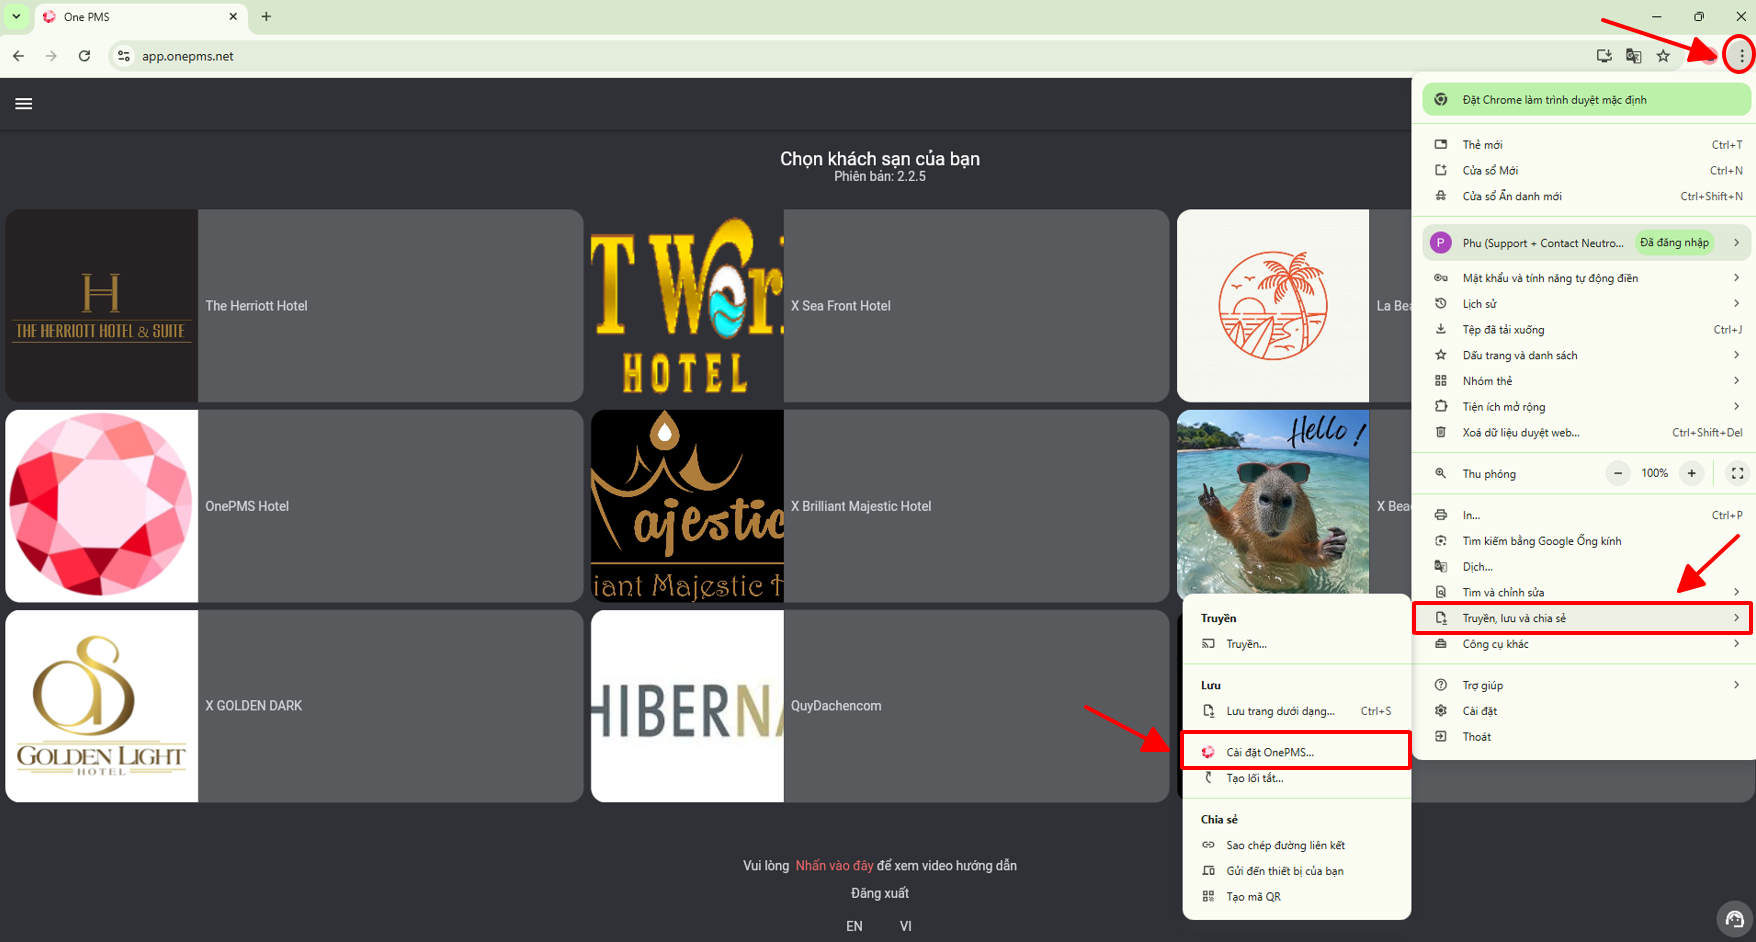The height and width of the screenshot is (942, 1756).
Task: Select Lưu trang dưới dạng...
Action: (x=1296, y=712)
